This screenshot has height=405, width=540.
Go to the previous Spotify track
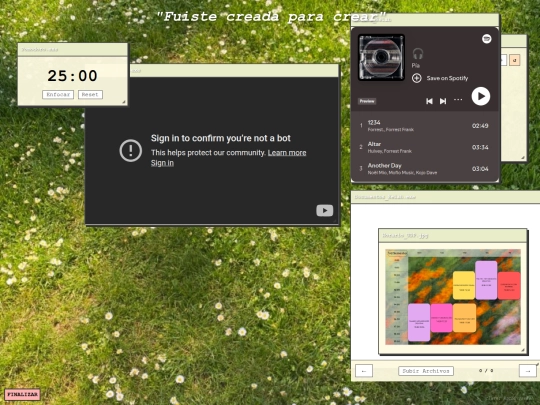(429, 101)
